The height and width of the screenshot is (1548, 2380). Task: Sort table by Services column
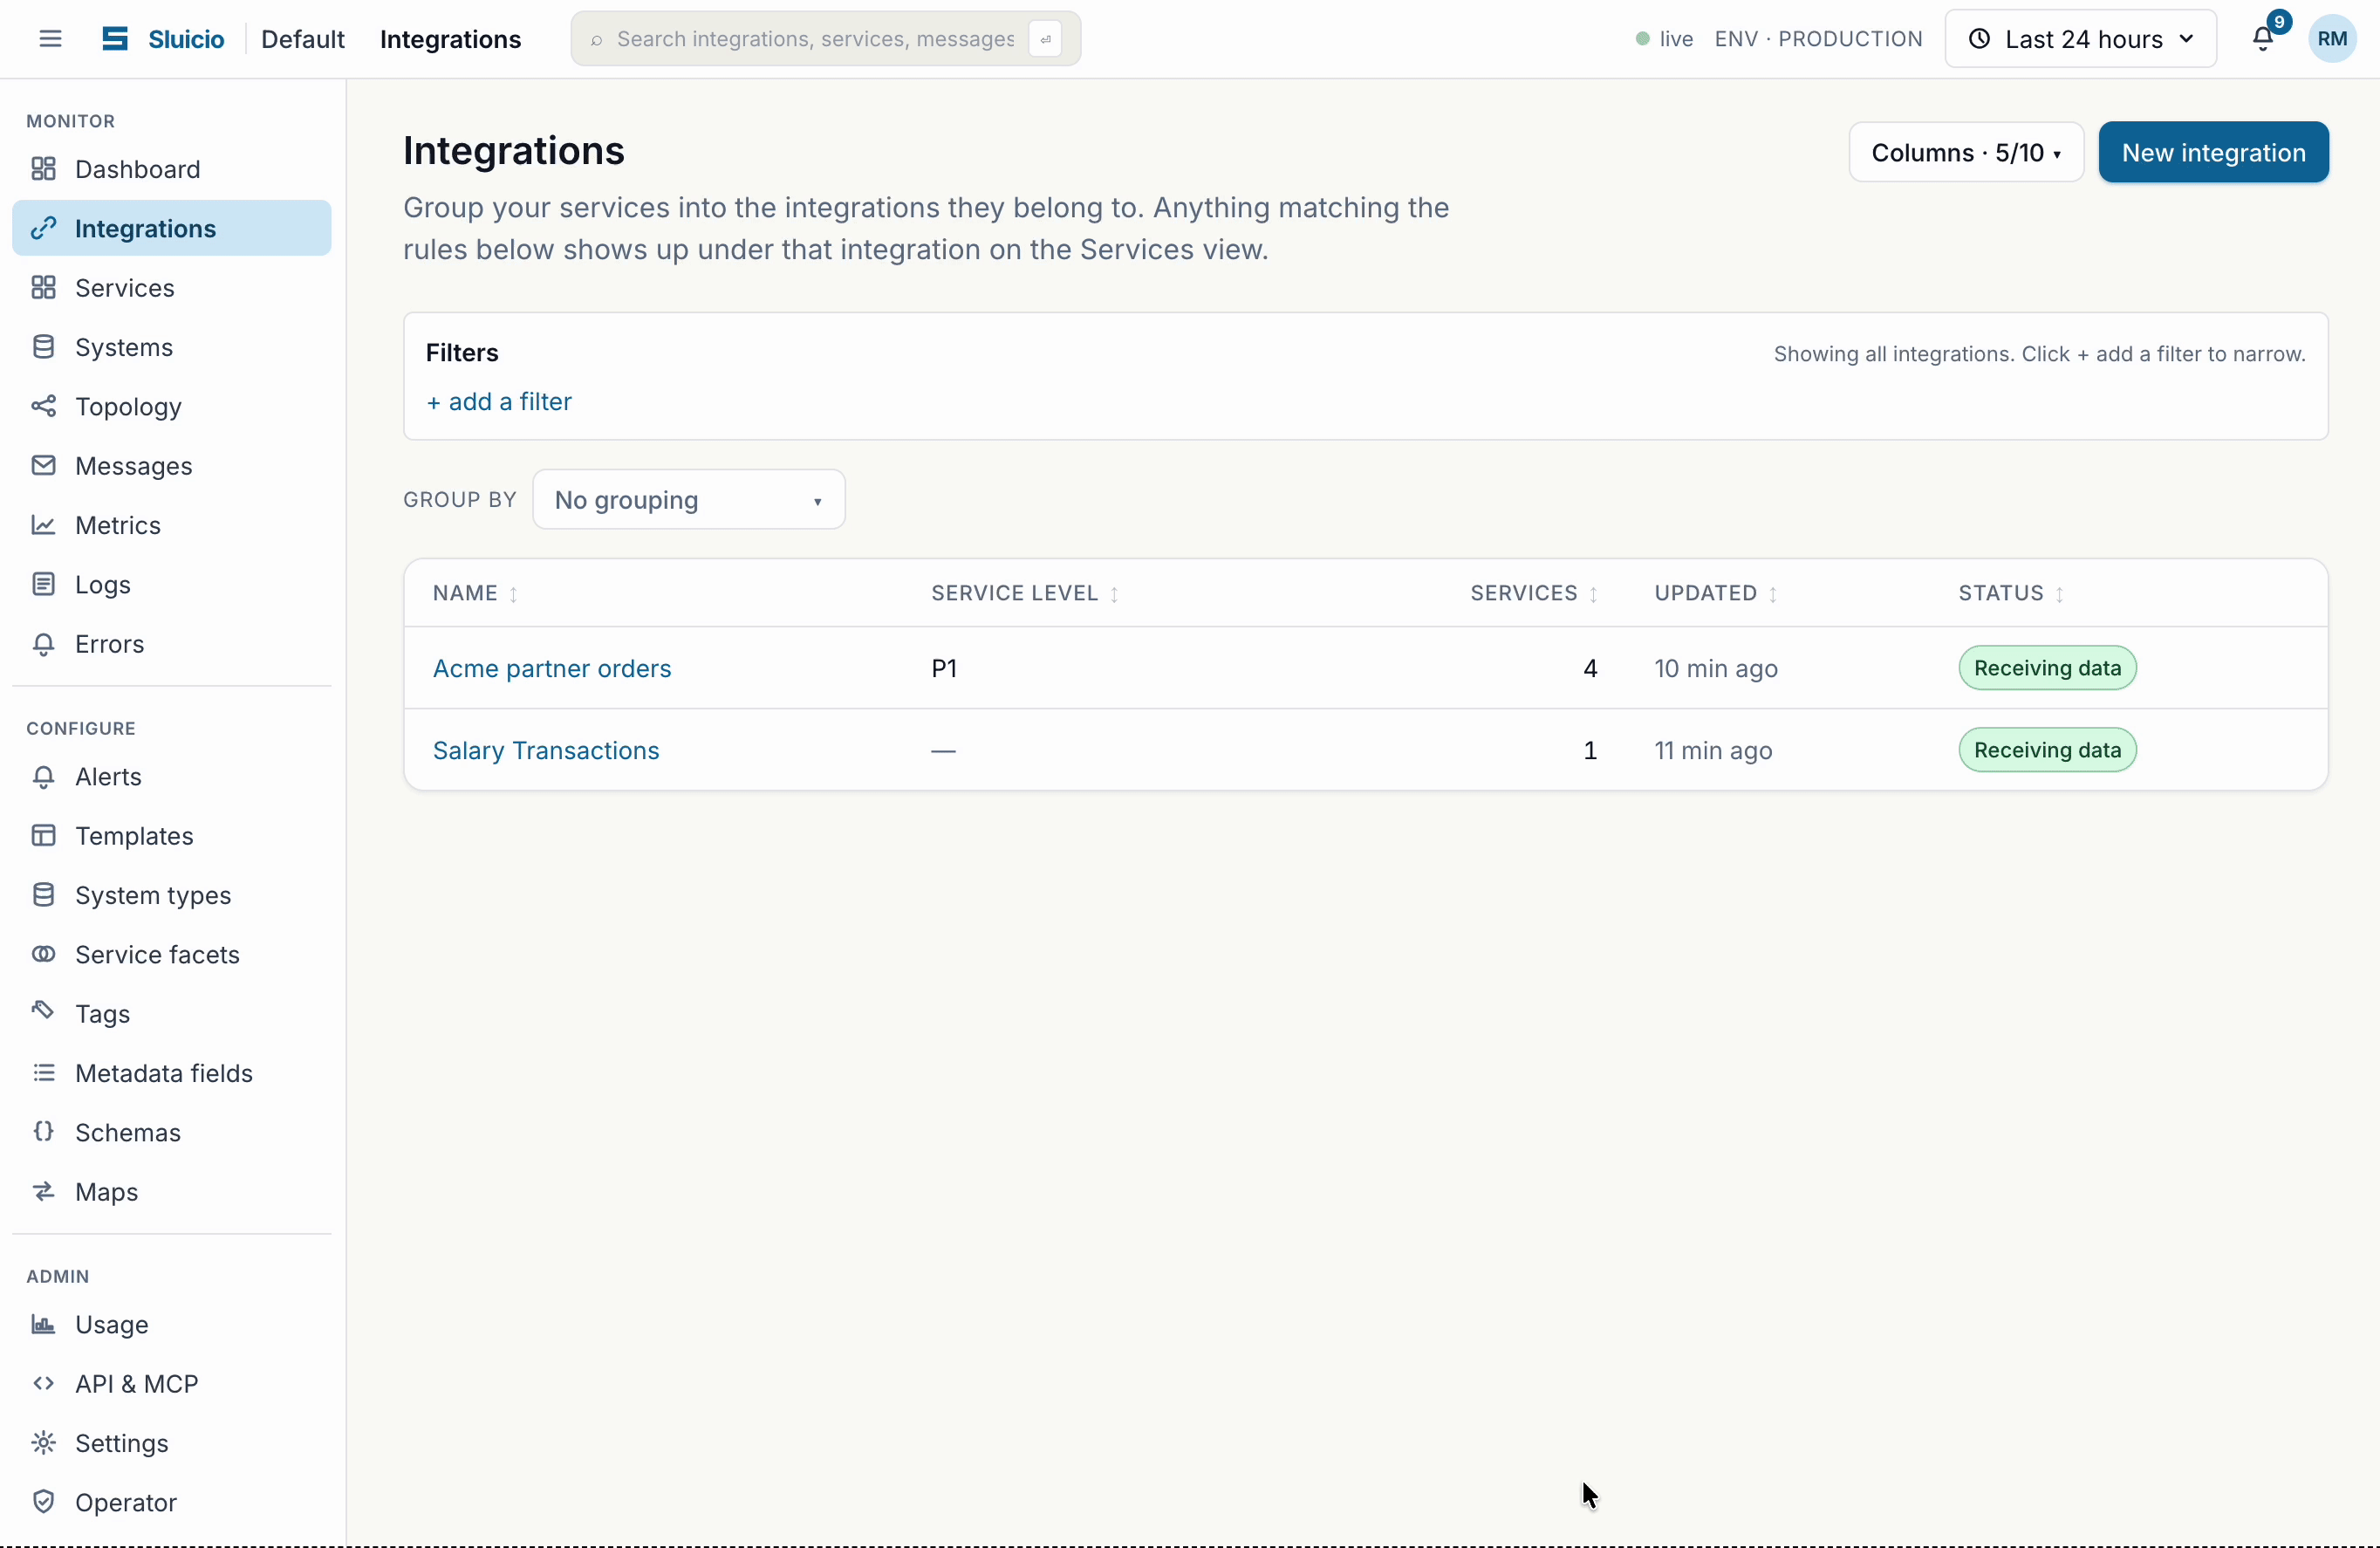click(x=1534, y=593)
